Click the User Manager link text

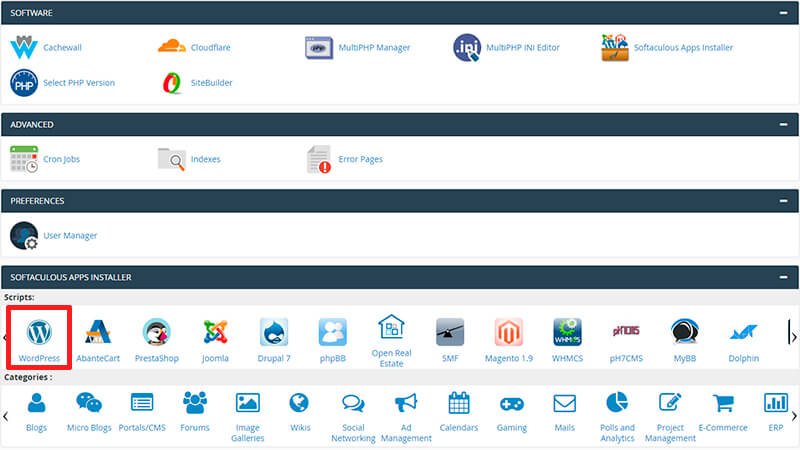point(70,236)
